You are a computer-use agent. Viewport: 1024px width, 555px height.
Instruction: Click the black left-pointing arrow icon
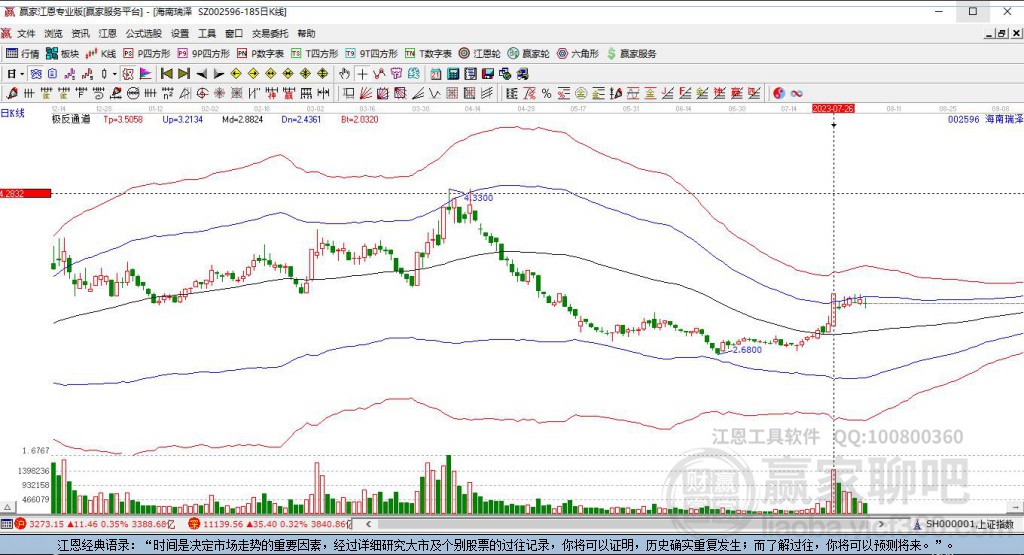202,74
